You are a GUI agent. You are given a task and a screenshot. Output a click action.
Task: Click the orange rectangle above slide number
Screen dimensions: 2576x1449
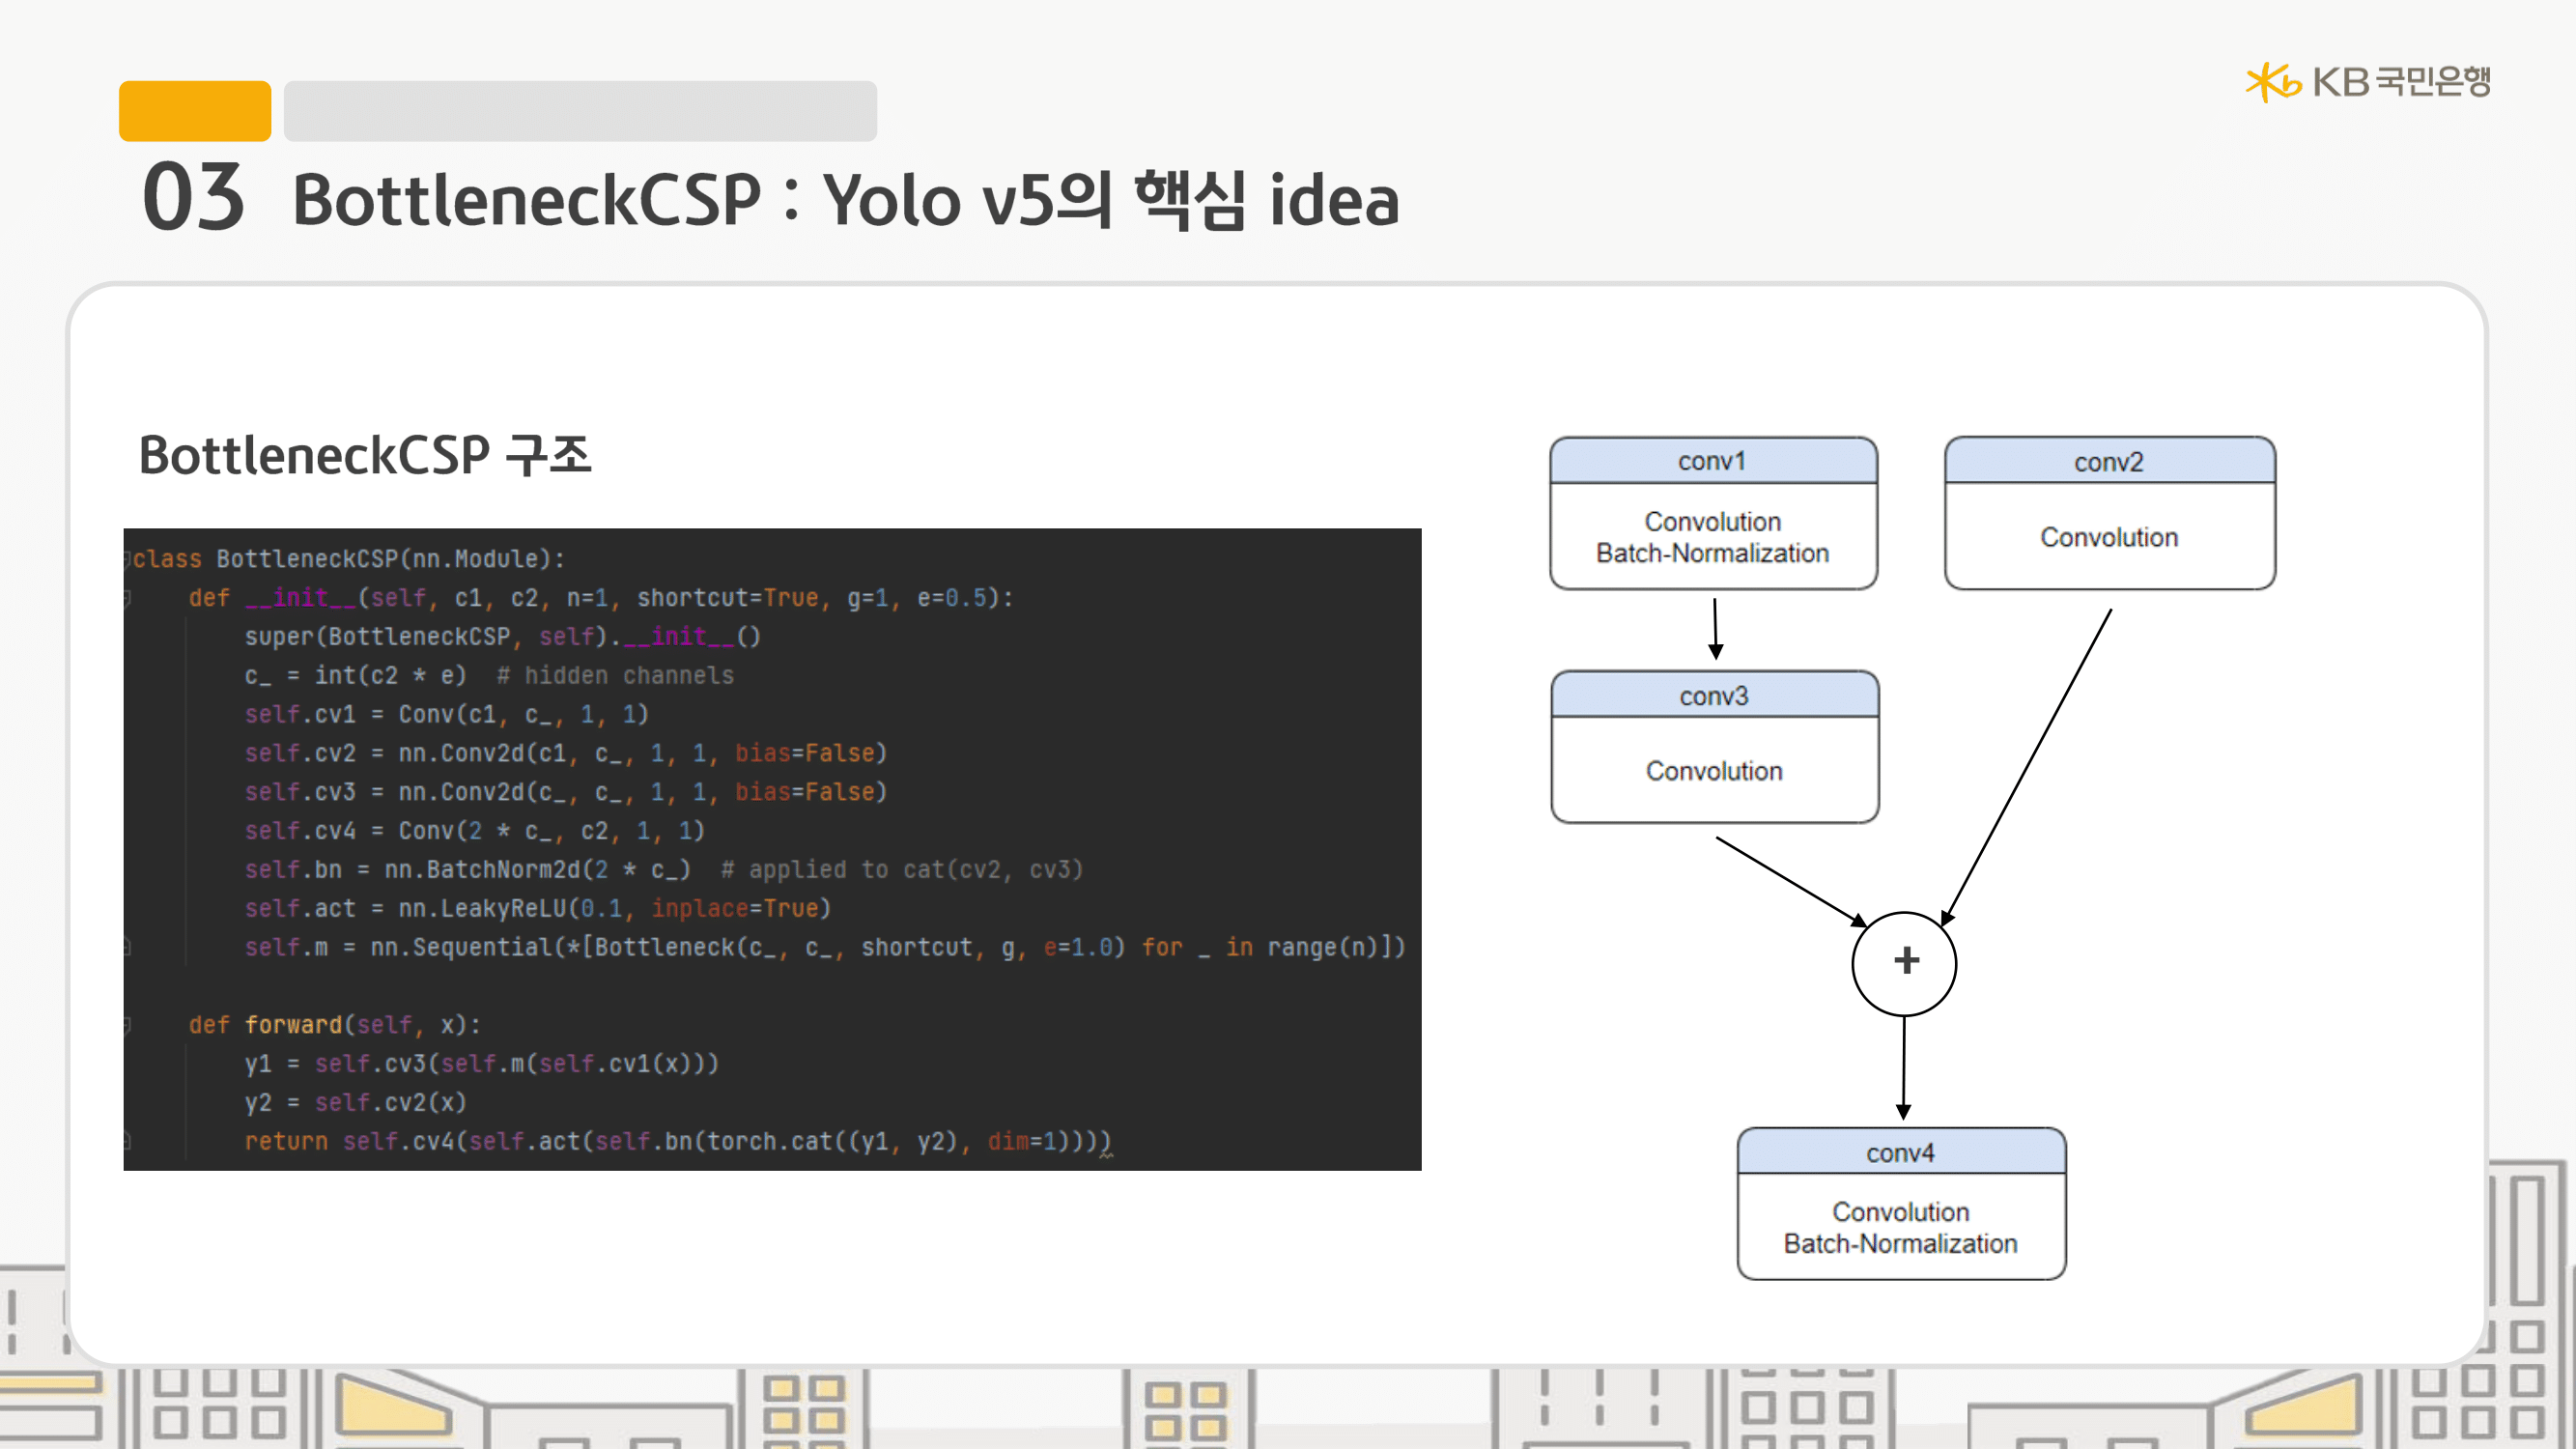195,111
